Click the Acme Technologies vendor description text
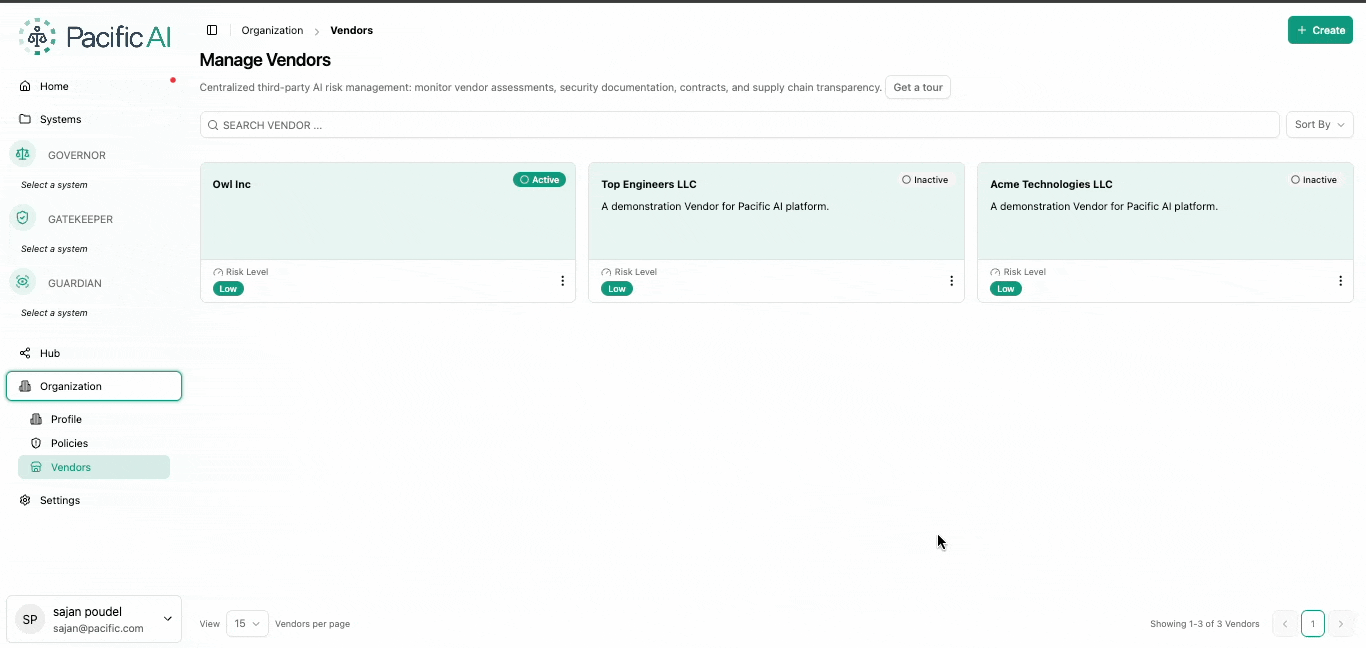1366x648 pixels. (x=1104, y=206)
